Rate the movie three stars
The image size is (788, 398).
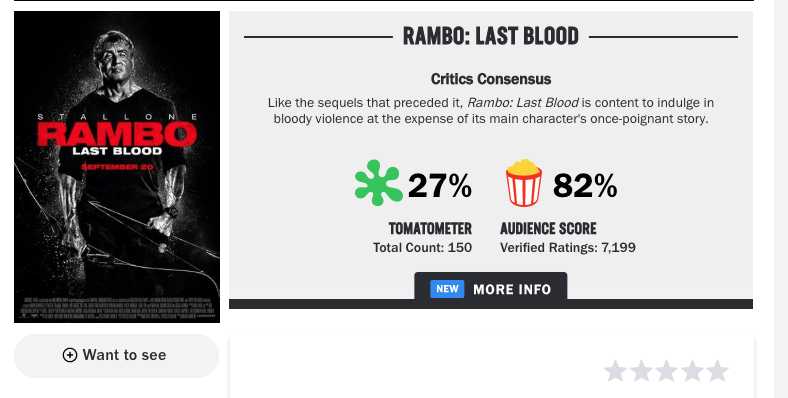click(x=666, y=371)
